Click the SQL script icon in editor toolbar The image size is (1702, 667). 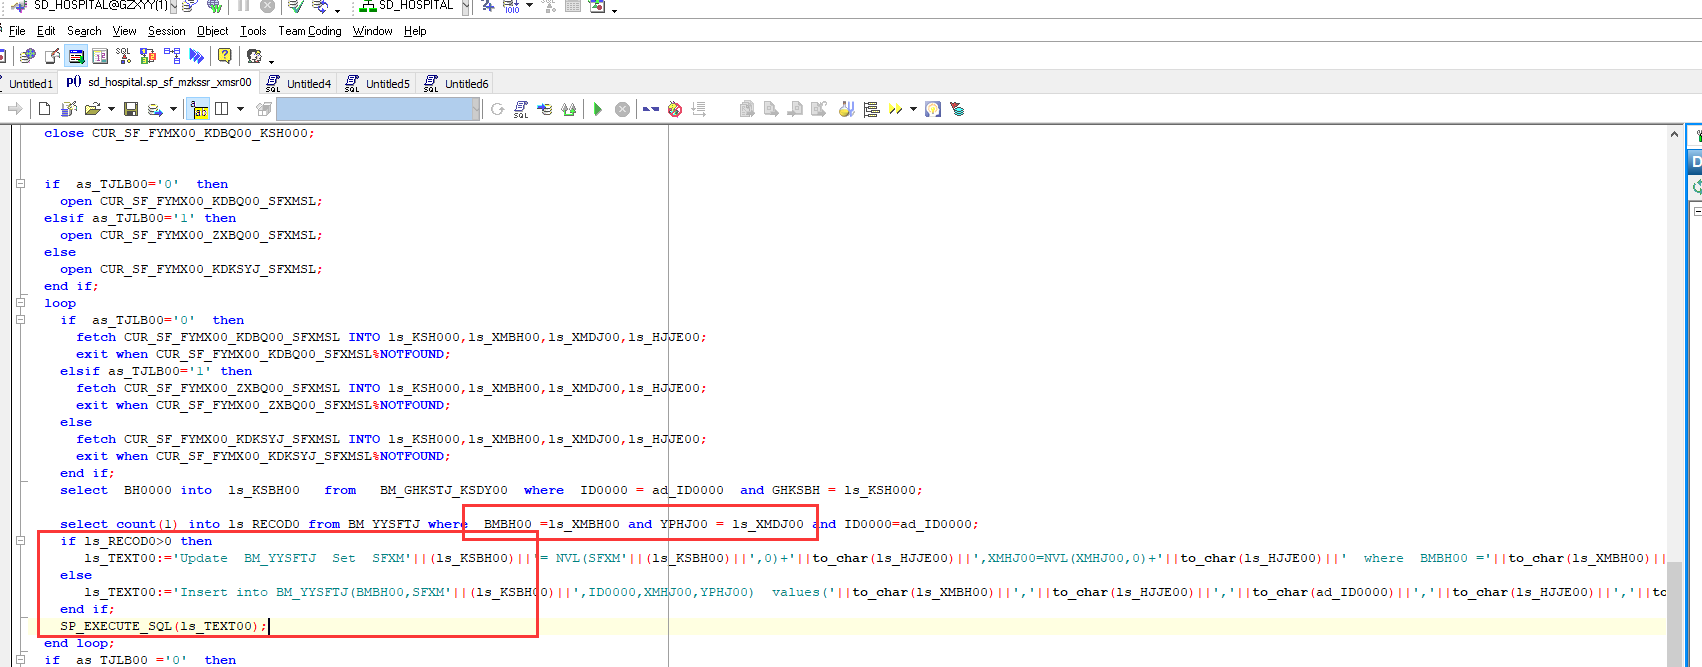(x=521, y=109)
